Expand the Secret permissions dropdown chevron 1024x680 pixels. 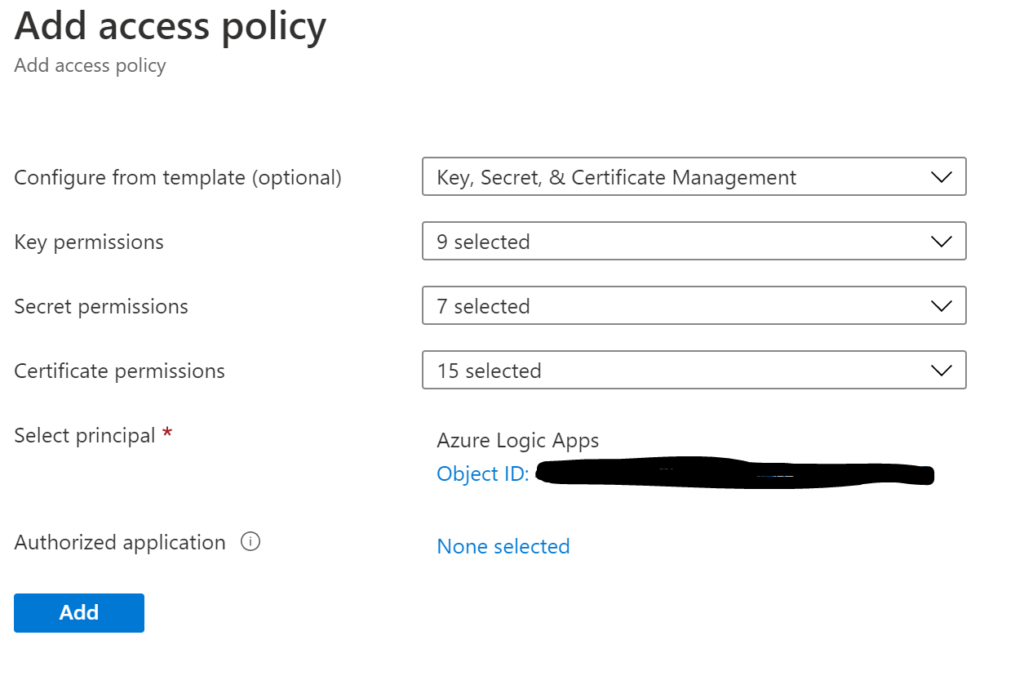pyautogui.click(x=940, y=306)
